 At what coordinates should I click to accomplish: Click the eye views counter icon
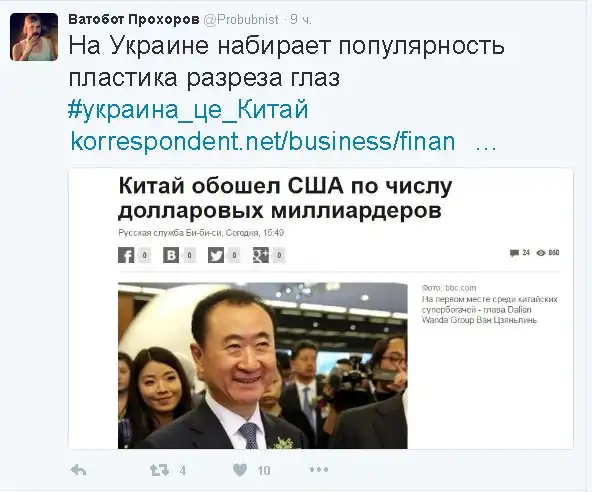(x=541, y=253)
